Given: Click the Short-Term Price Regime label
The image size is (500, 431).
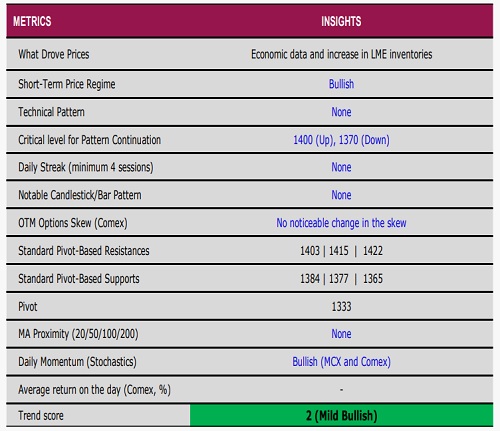Looking at the screenshot, I should coord(67,84).
